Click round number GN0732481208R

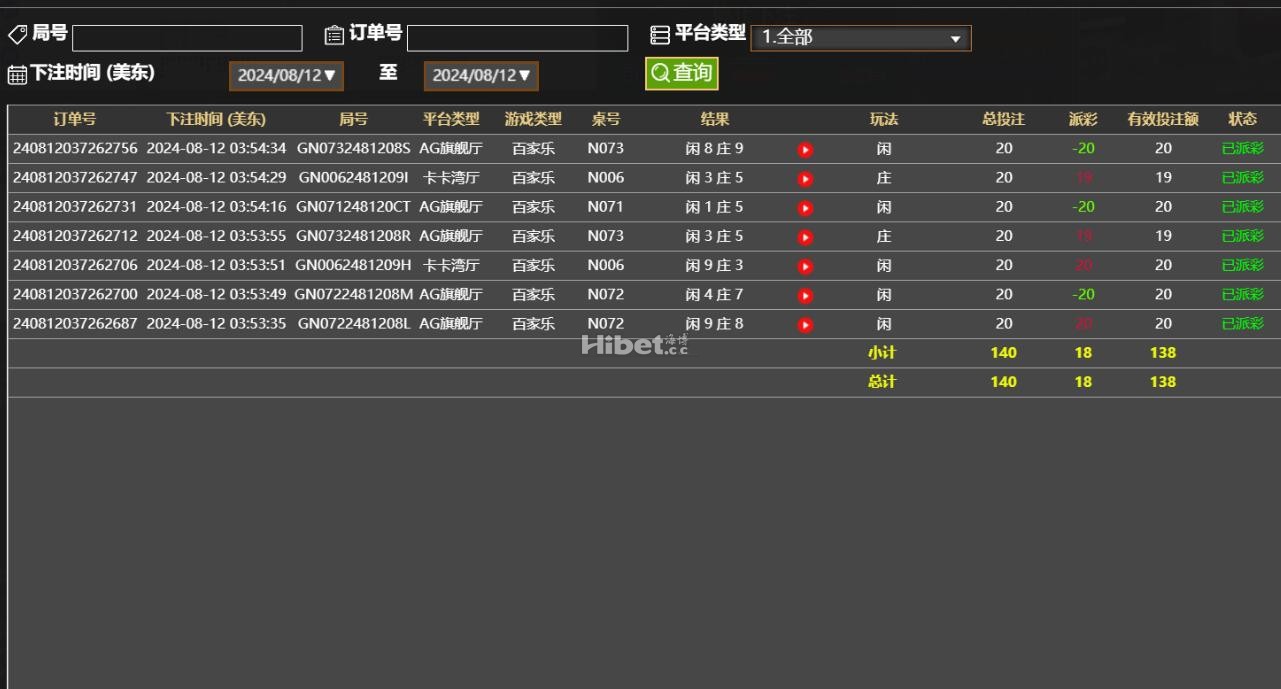354,236
